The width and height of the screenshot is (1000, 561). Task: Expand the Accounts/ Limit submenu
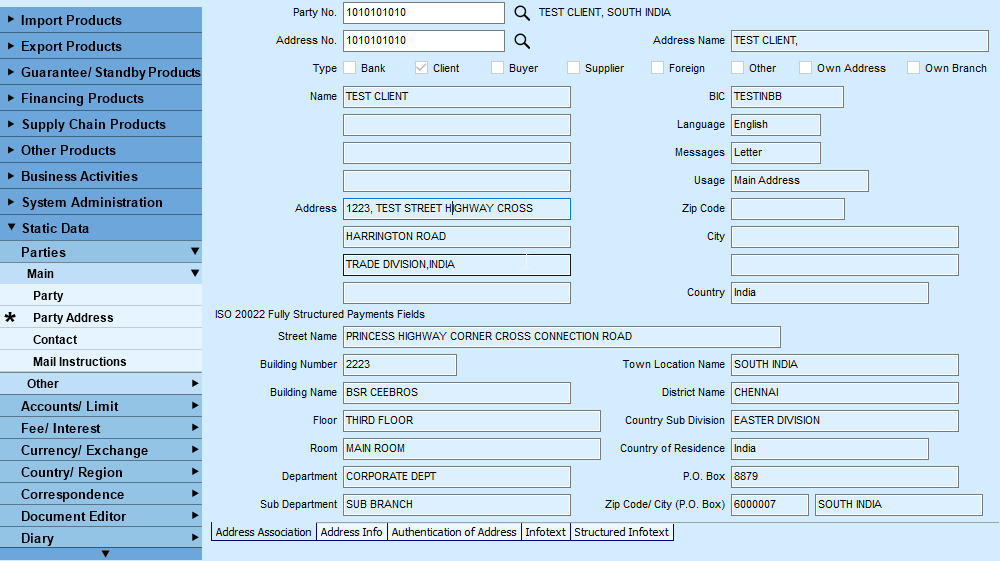tap(101, 406)
